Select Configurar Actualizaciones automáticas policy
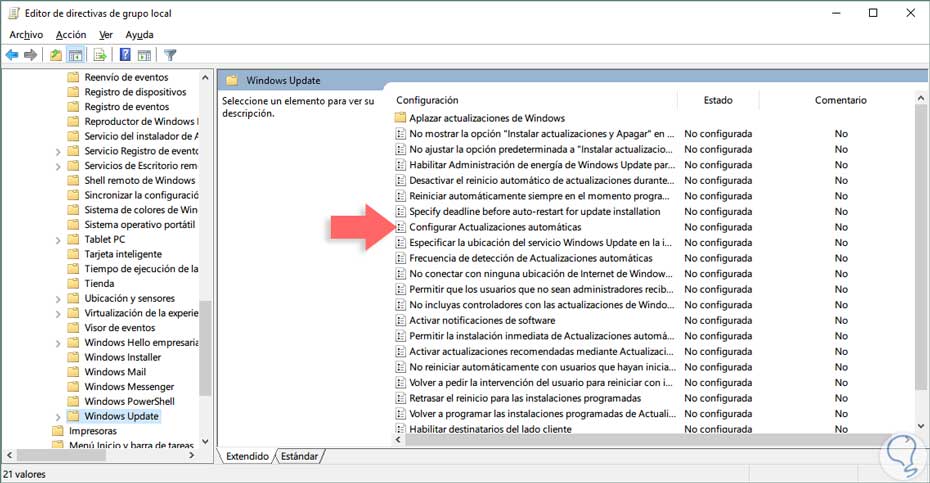Viewport: 930px width, 483px height. coord(495,227)
